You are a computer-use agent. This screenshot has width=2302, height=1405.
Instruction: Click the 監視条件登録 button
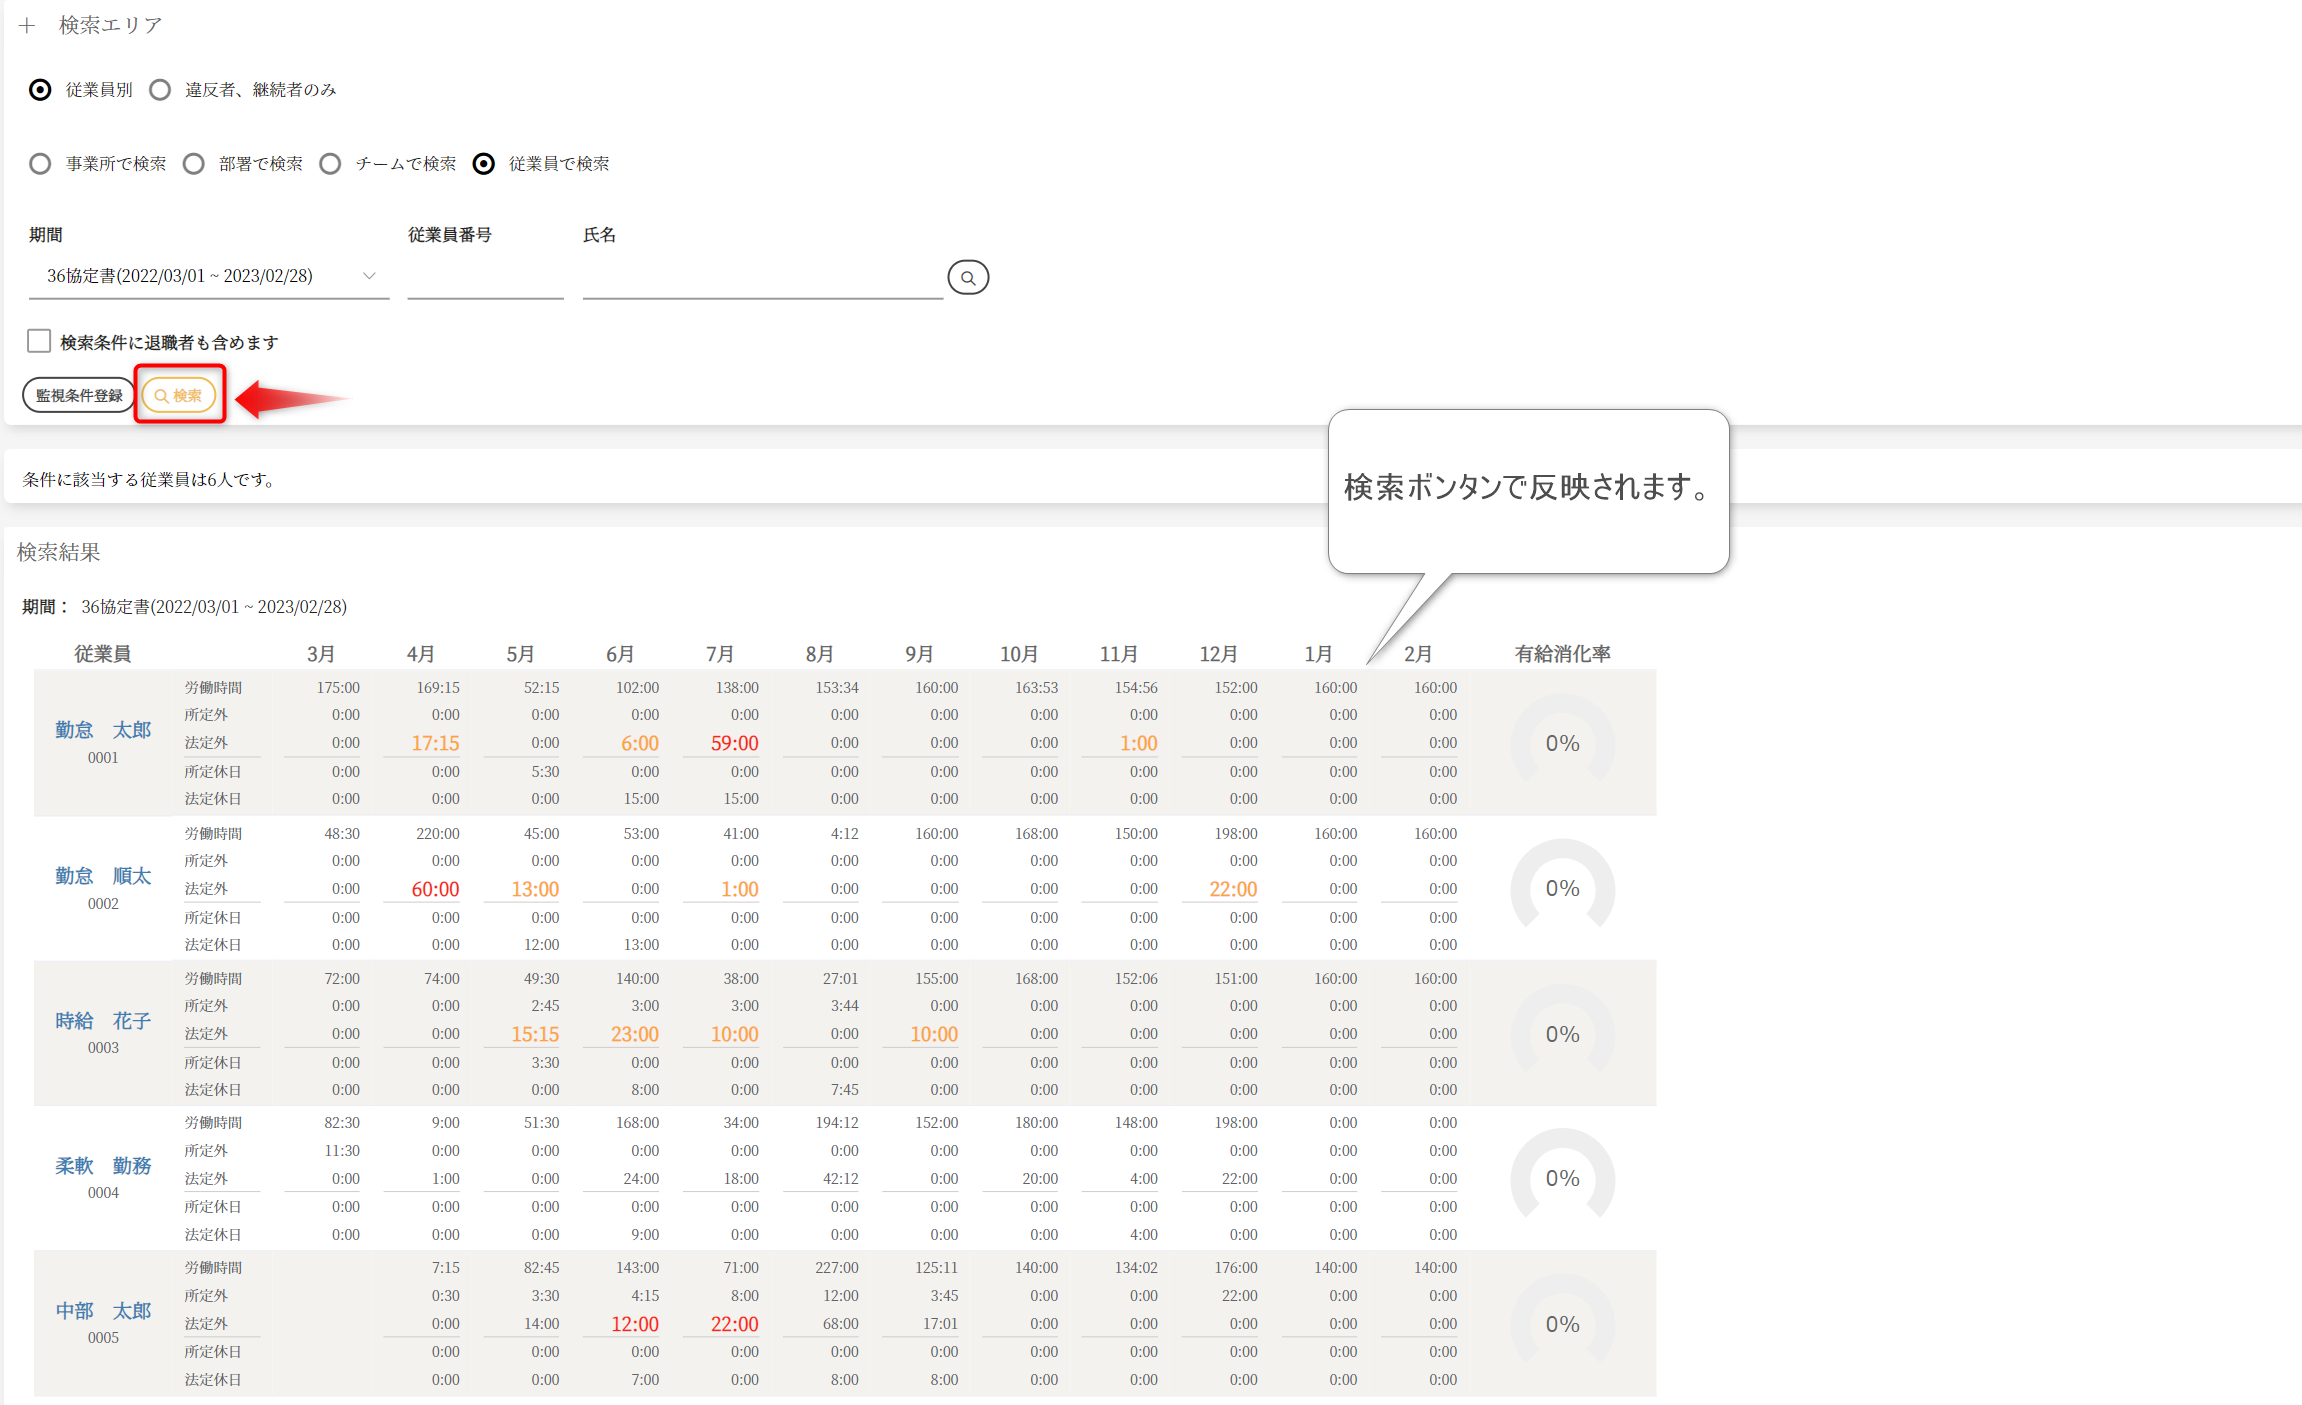point(79,396)
